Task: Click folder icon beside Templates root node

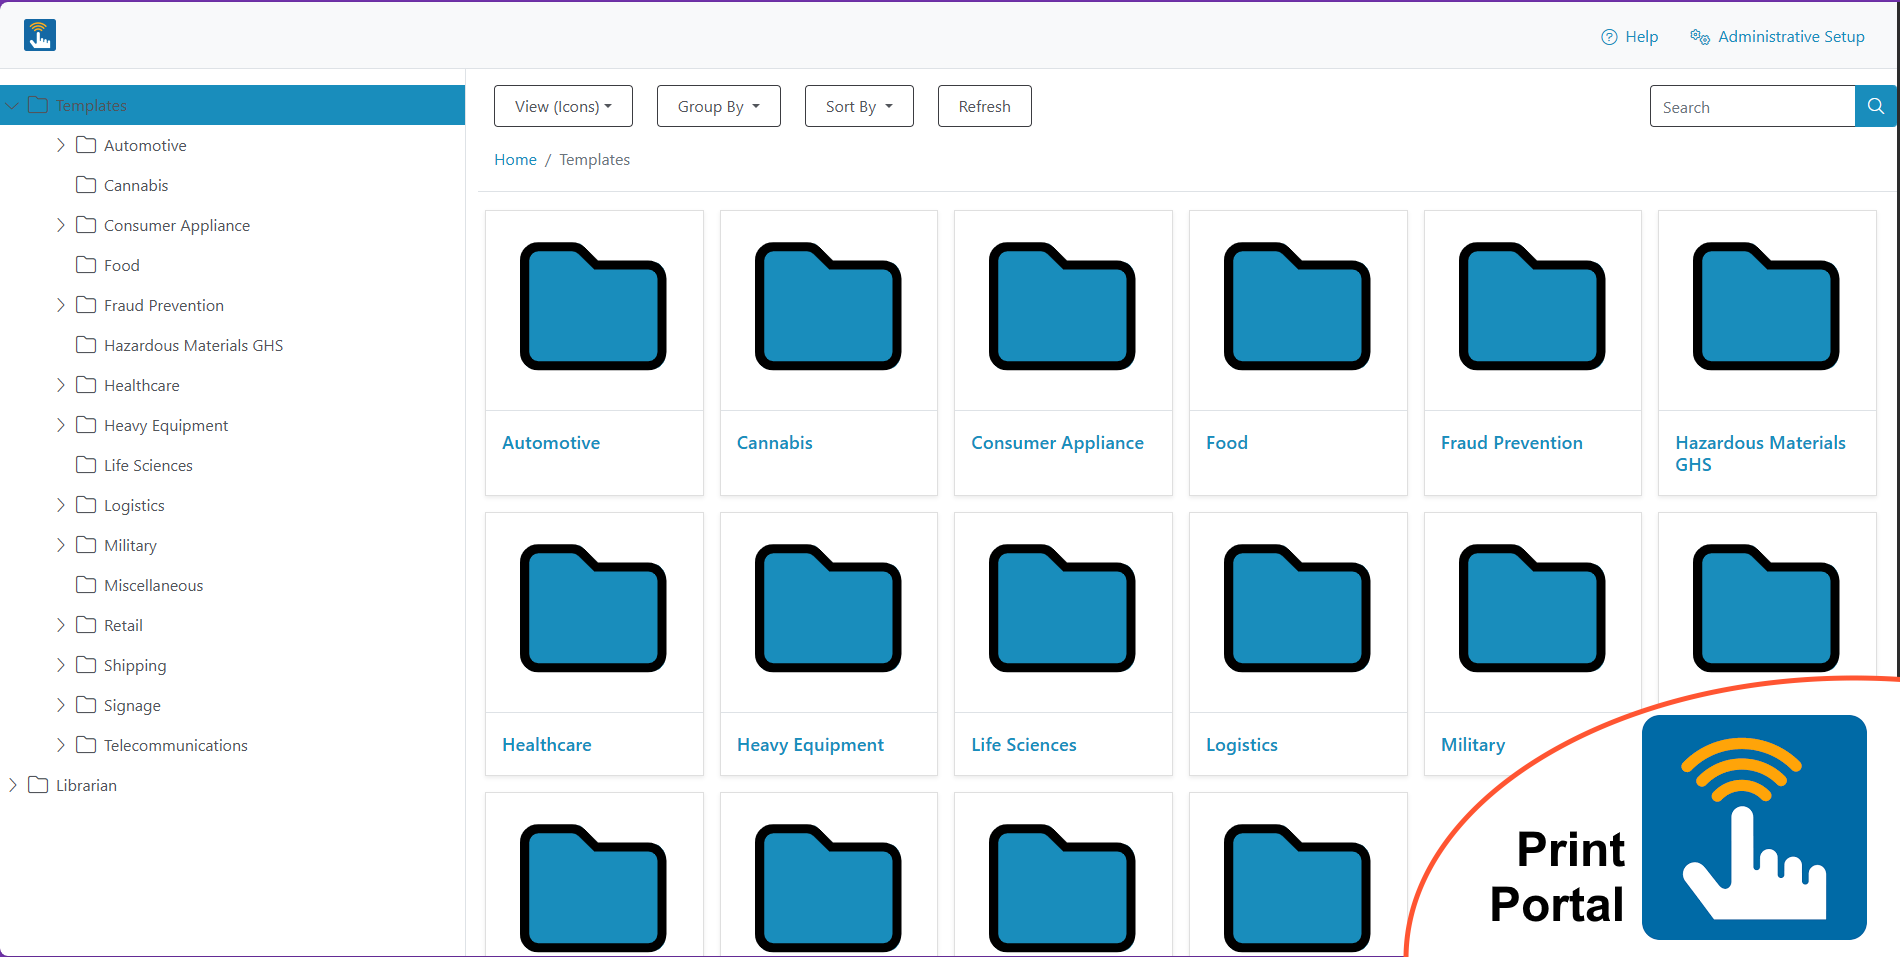Action: 39,105
